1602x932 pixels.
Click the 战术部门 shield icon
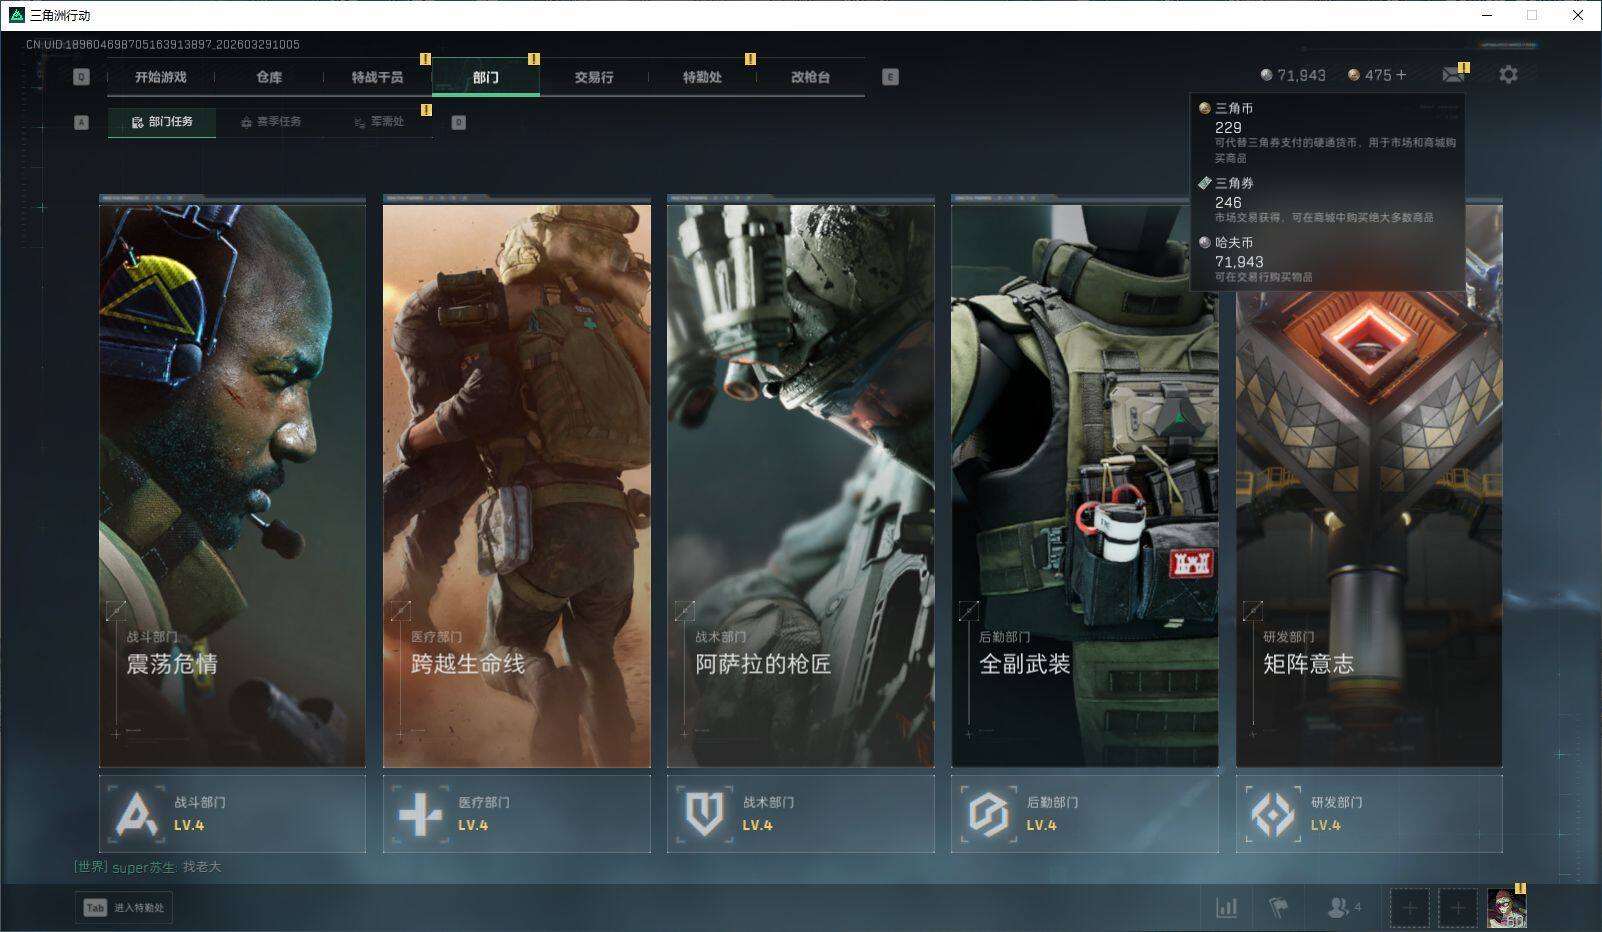pyautogui.click(x=704, y=814)
